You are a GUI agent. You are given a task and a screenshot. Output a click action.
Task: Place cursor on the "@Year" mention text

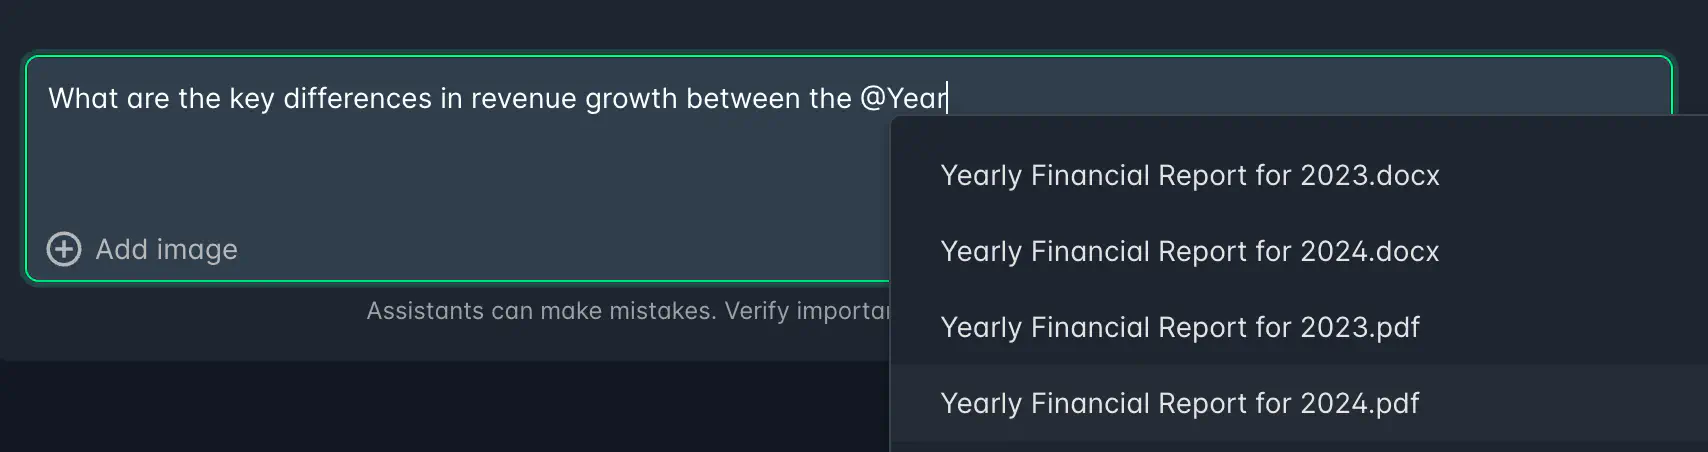903,98
